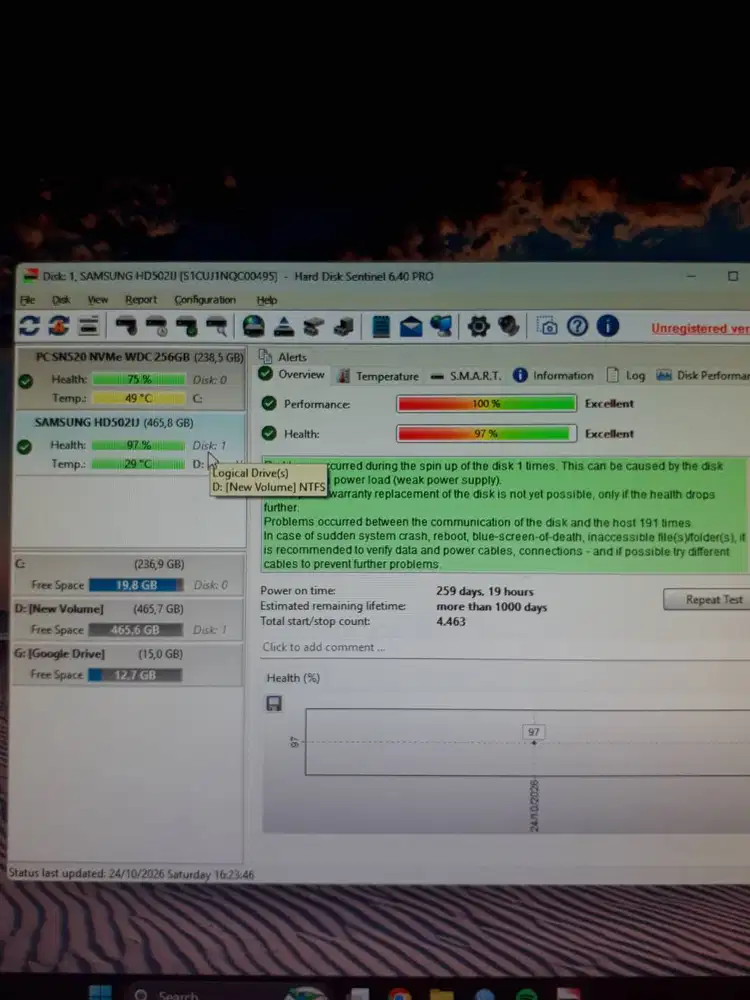The height and width of the screenshot is (1000, 750).
Task: Click the 97 % Health gradient bar in Overview
Action: [487, 434]
